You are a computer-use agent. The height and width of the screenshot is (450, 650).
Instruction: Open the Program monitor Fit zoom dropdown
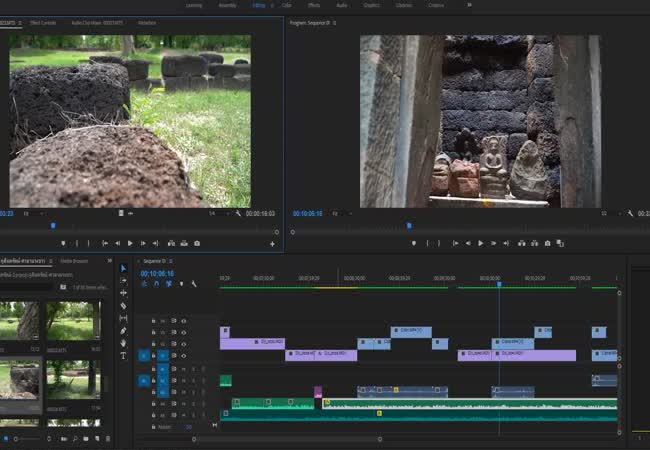coord(339,213)
